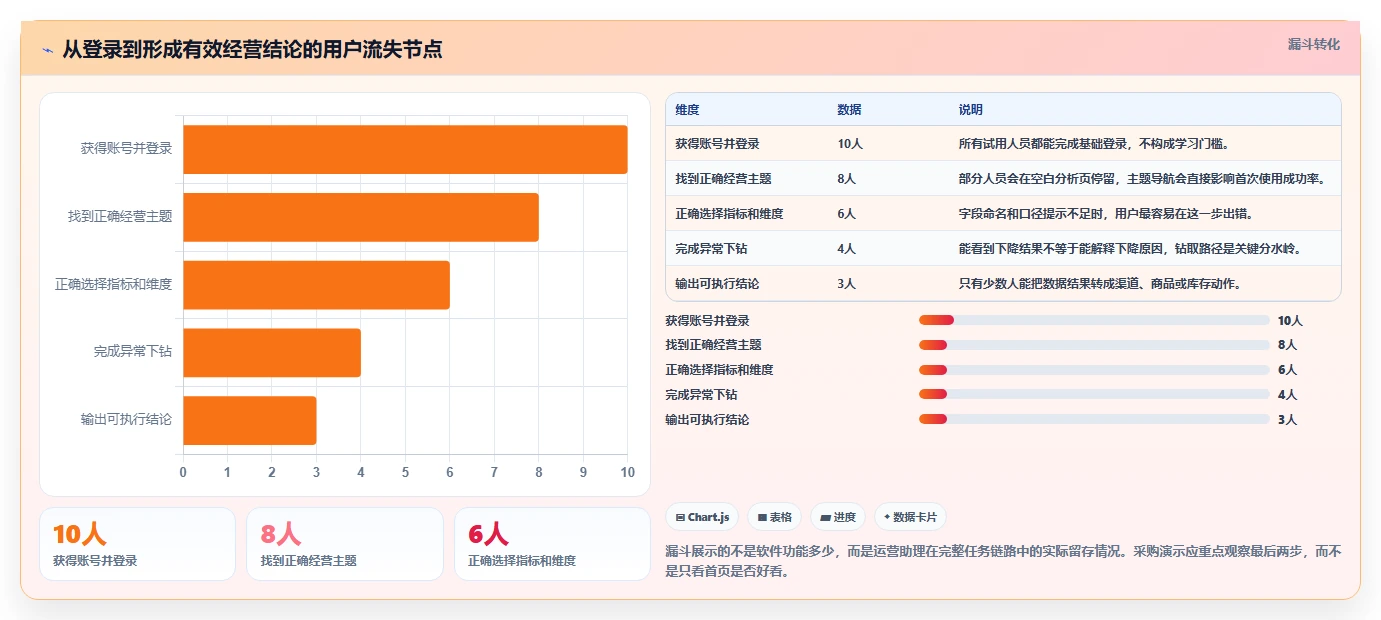Click the chart's y-axis label 获得账号并登录

[126, 149]
